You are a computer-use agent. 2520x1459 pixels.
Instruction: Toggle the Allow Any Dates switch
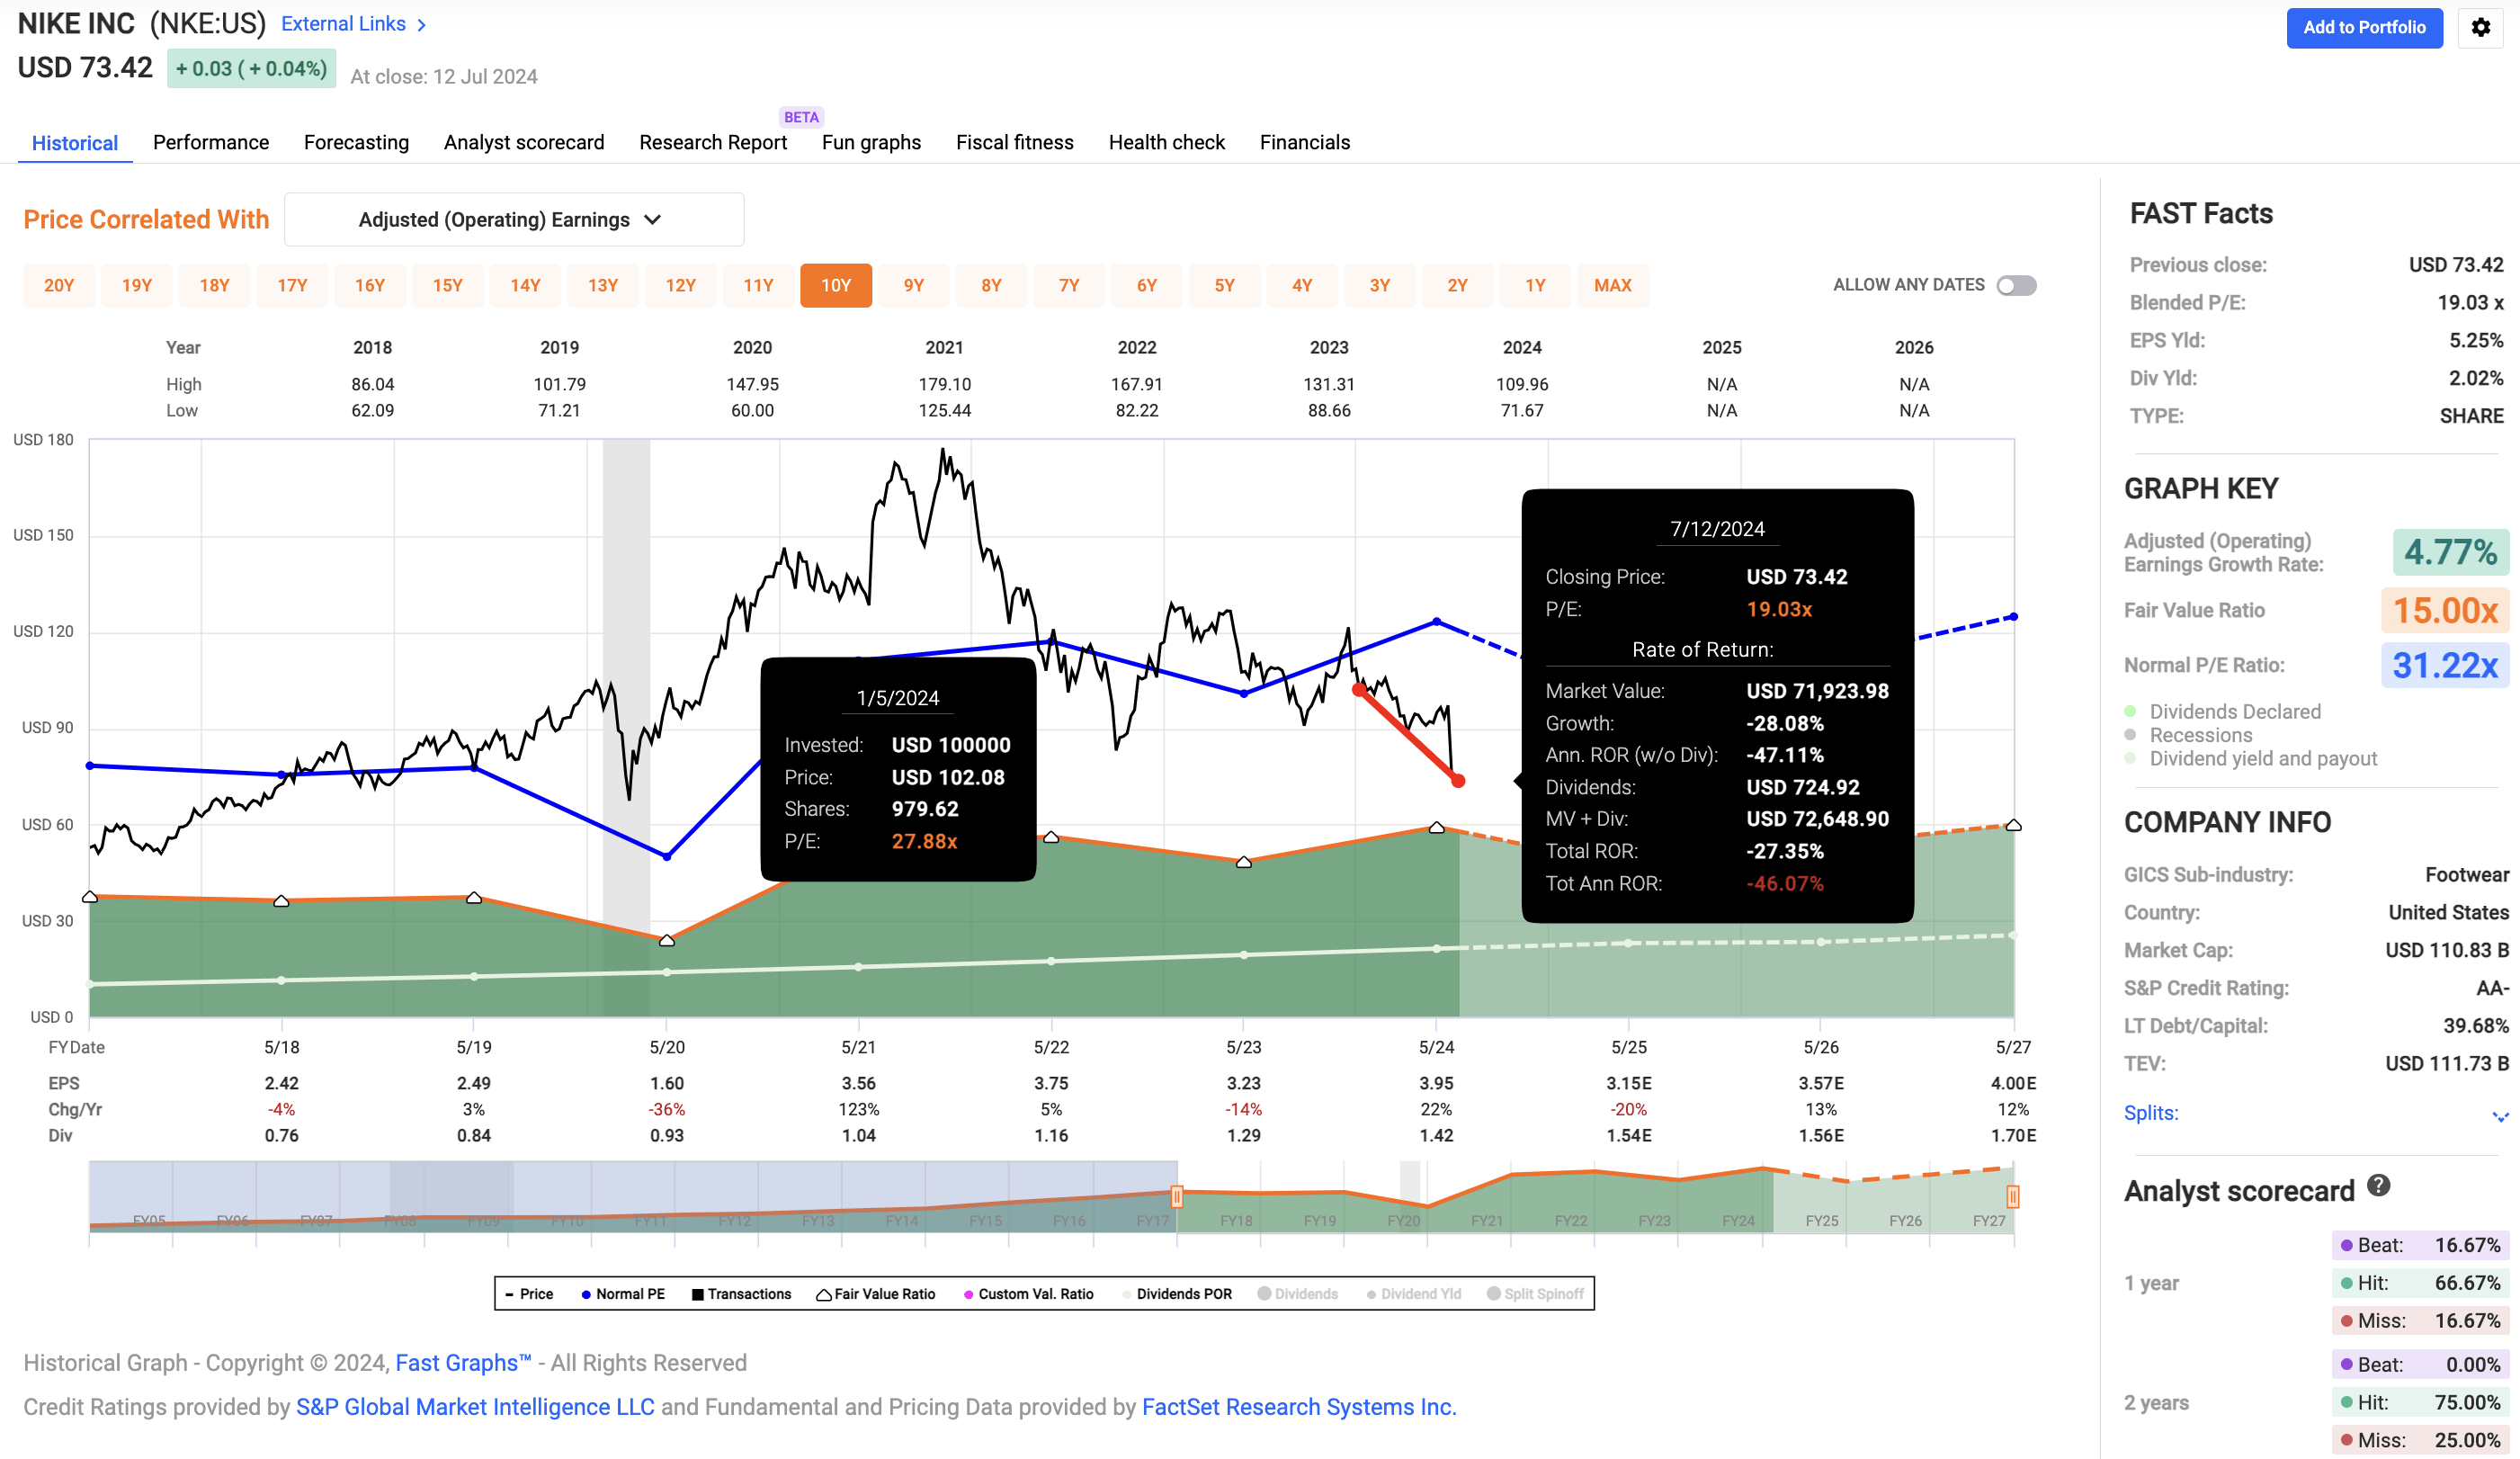tap(2016, 286)
